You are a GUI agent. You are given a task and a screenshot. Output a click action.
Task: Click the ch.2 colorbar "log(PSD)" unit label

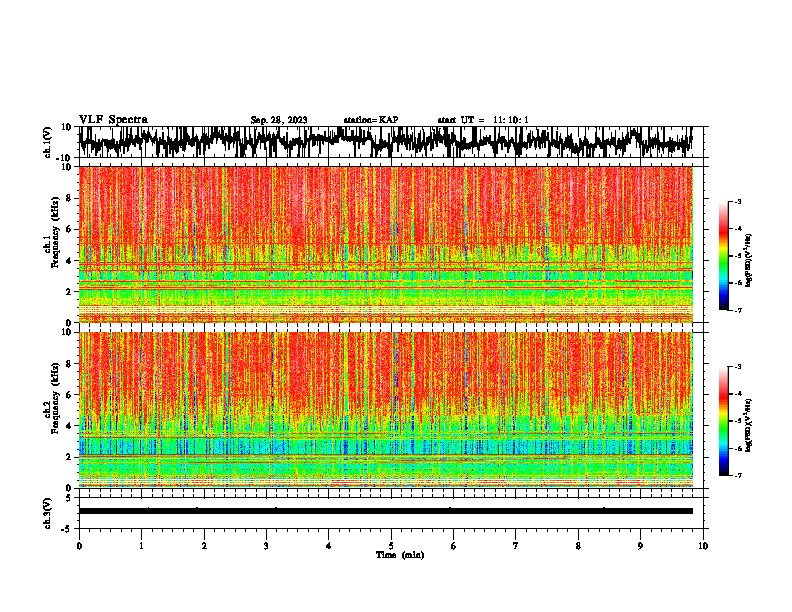(749, 425)
